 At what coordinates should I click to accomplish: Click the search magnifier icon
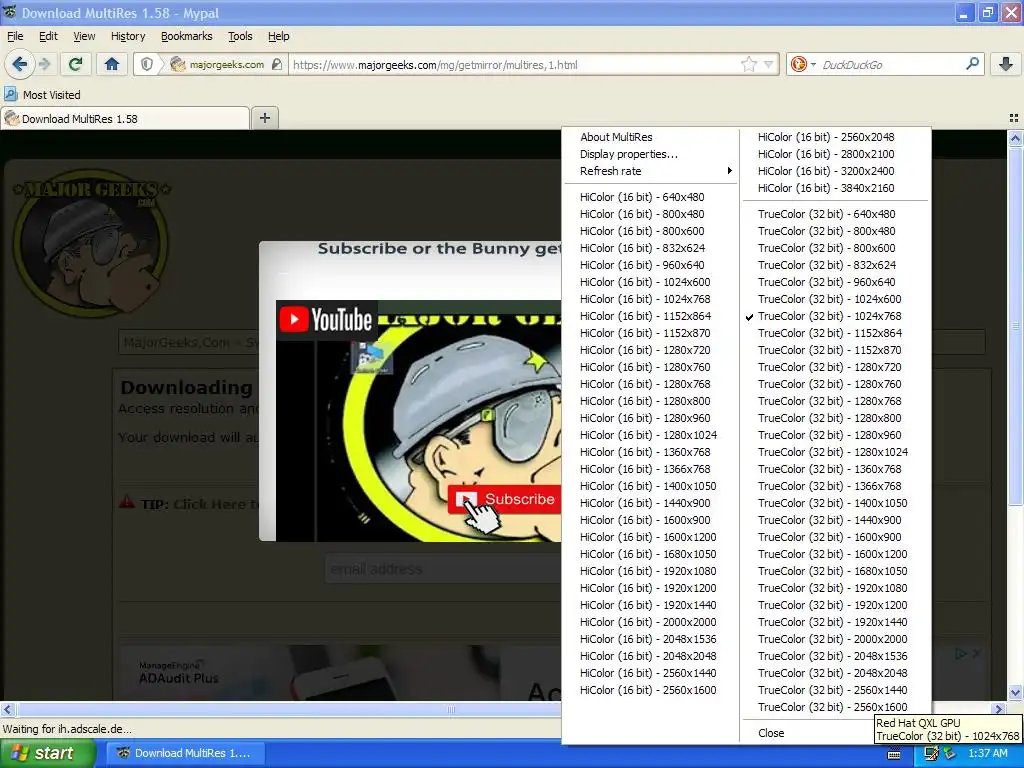[972, 64]
